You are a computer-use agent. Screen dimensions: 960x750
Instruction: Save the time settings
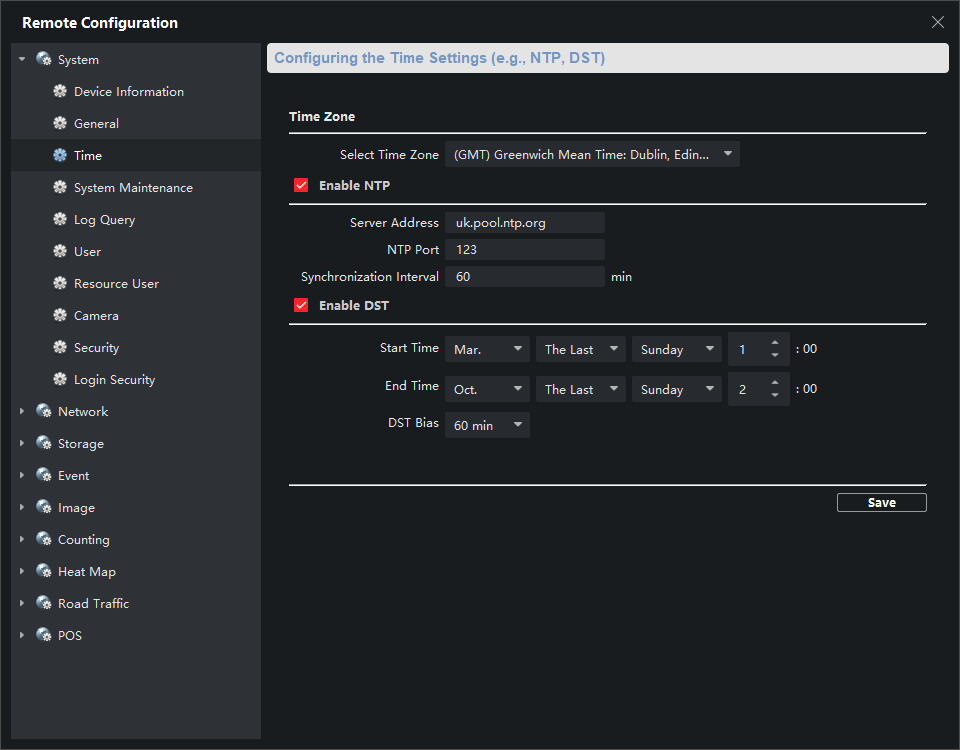[x=881, y=503]
